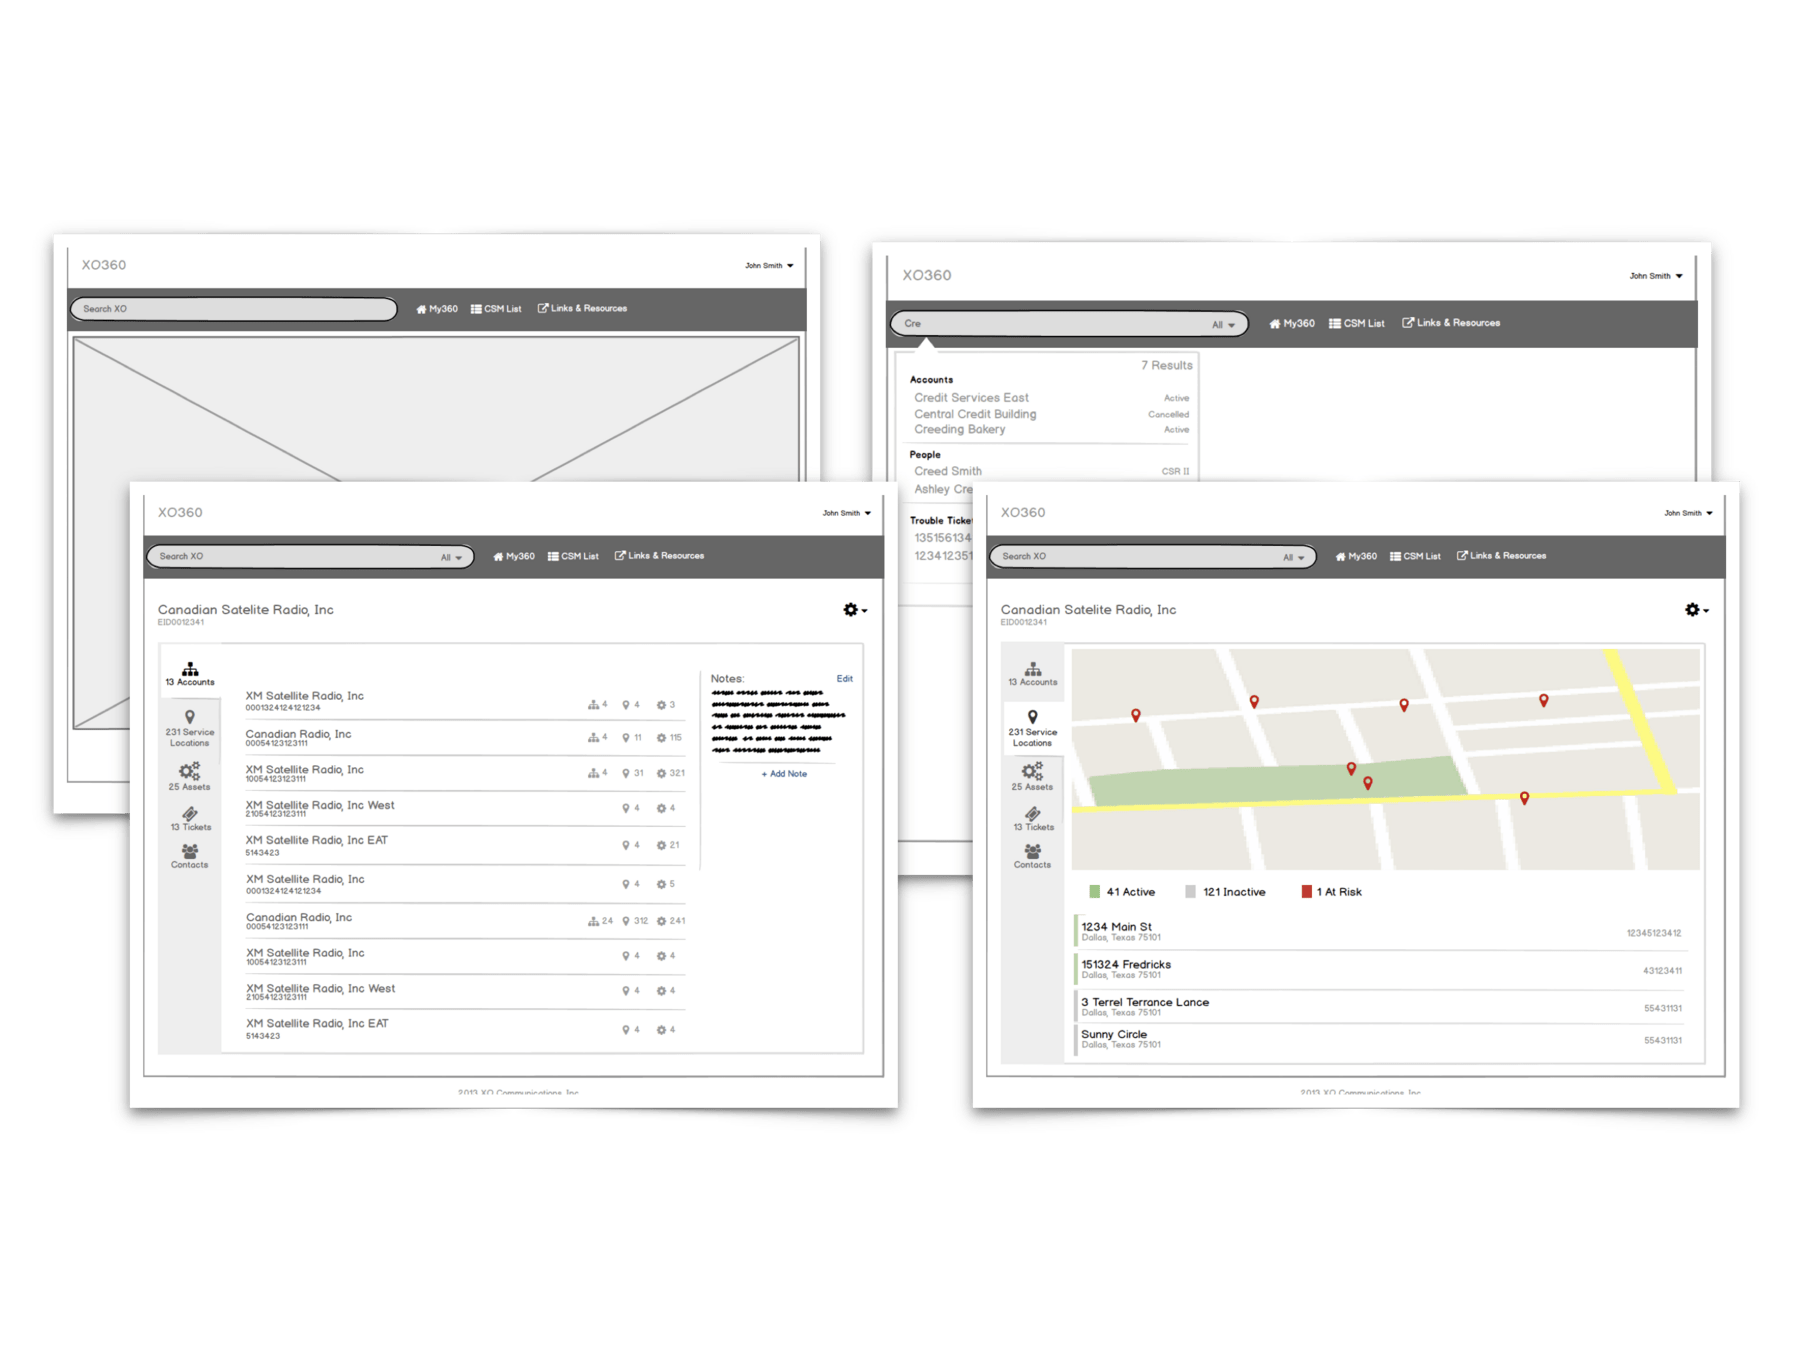Image resolution: width=1793 pixels, height=1350 pixels.
Task: Open 13 Tickets in accounts window sidebar
Action: [189, 819]
